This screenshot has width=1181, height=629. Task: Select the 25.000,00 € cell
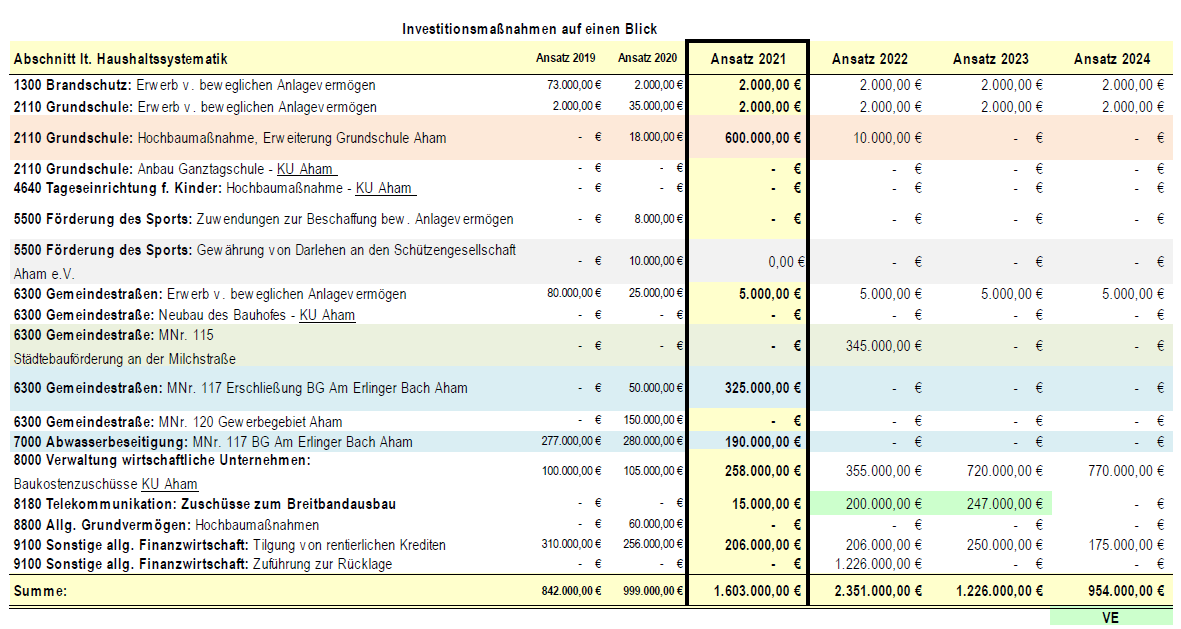[655, 293]
